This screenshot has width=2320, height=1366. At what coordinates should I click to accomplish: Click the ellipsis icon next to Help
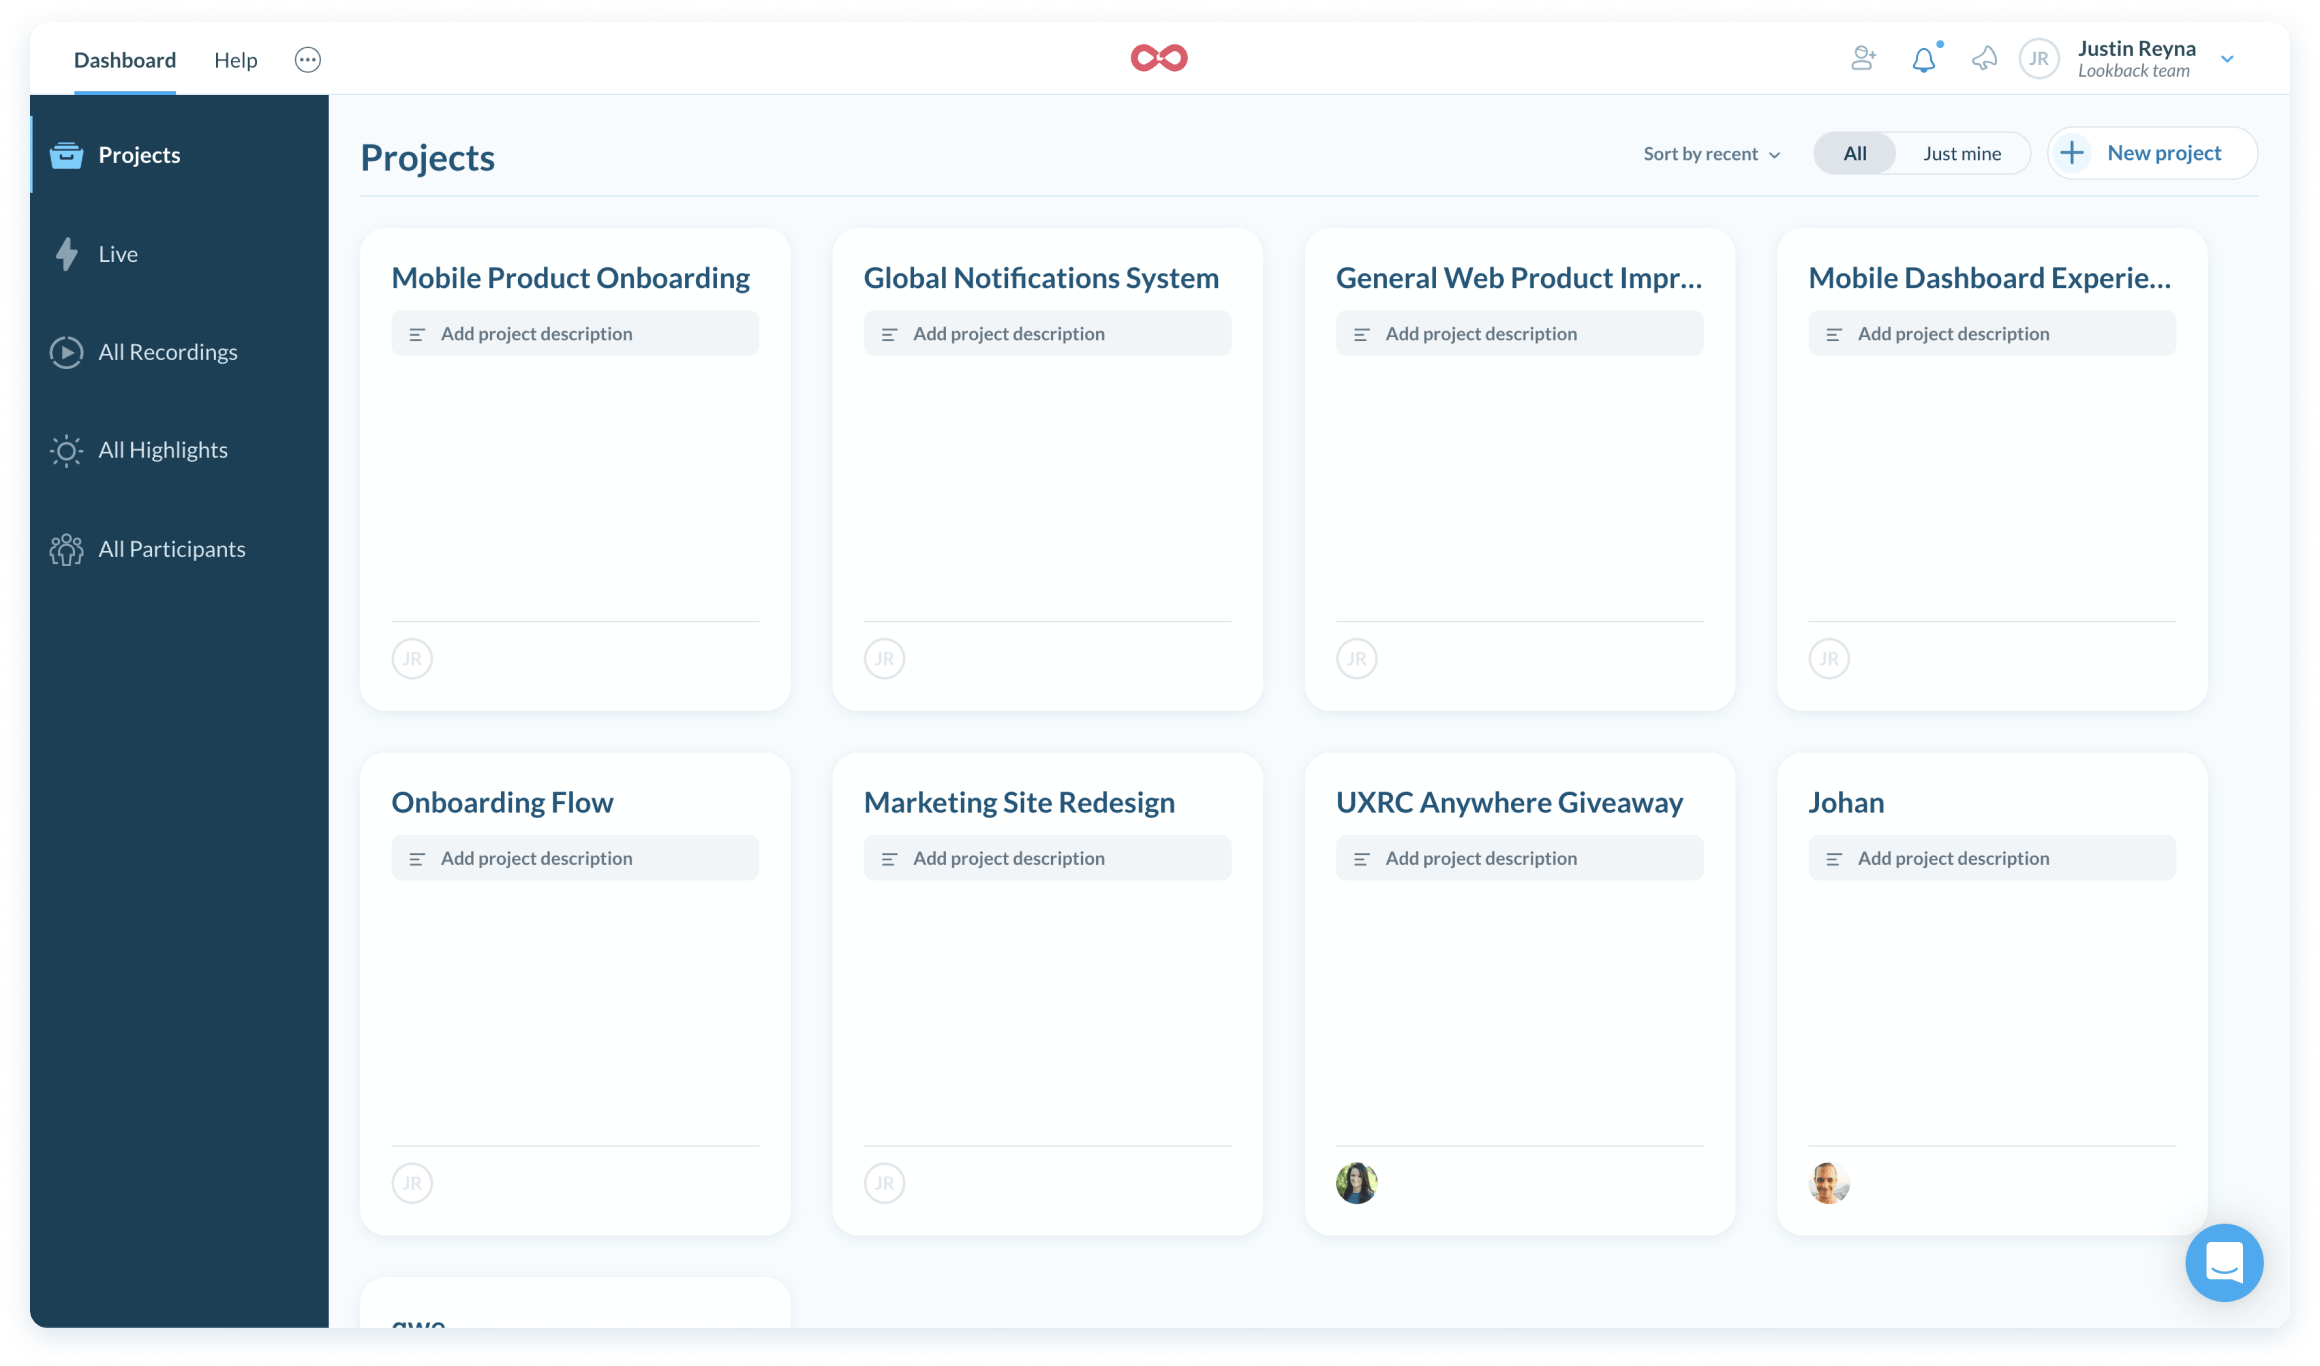(307, 59)
